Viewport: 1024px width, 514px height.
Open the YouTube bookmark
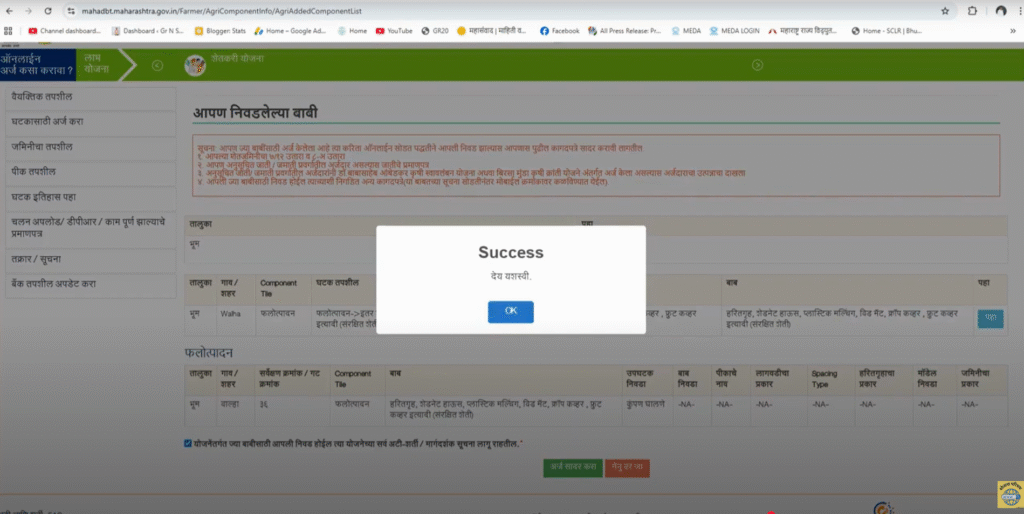tap(393, 31)
